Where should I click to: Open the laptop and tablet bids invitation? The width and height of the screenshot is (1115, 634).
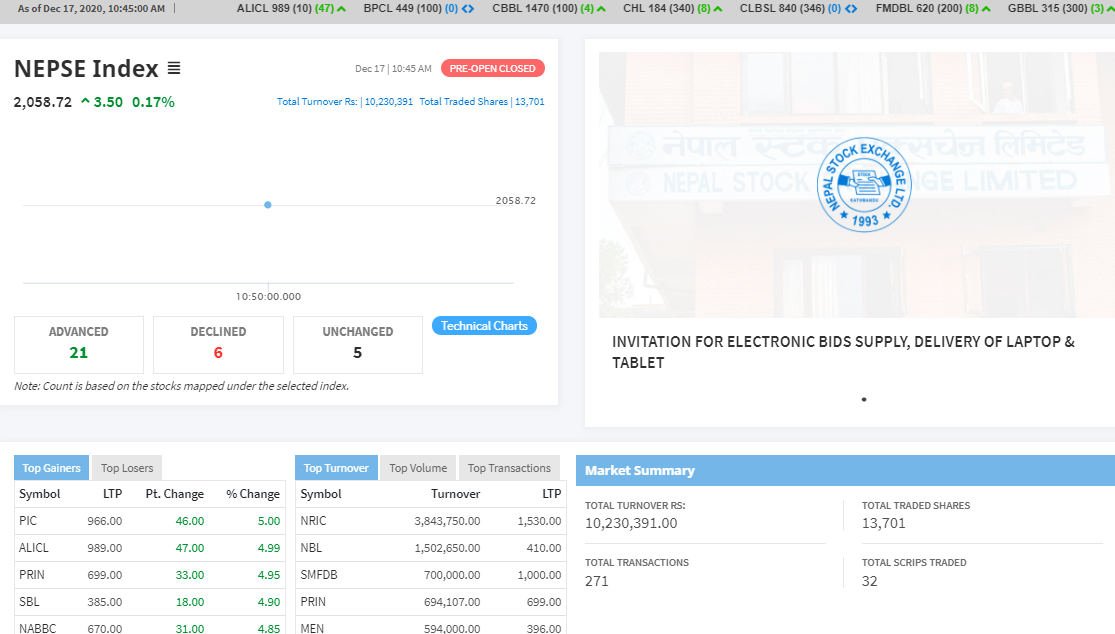click(843, 352)
